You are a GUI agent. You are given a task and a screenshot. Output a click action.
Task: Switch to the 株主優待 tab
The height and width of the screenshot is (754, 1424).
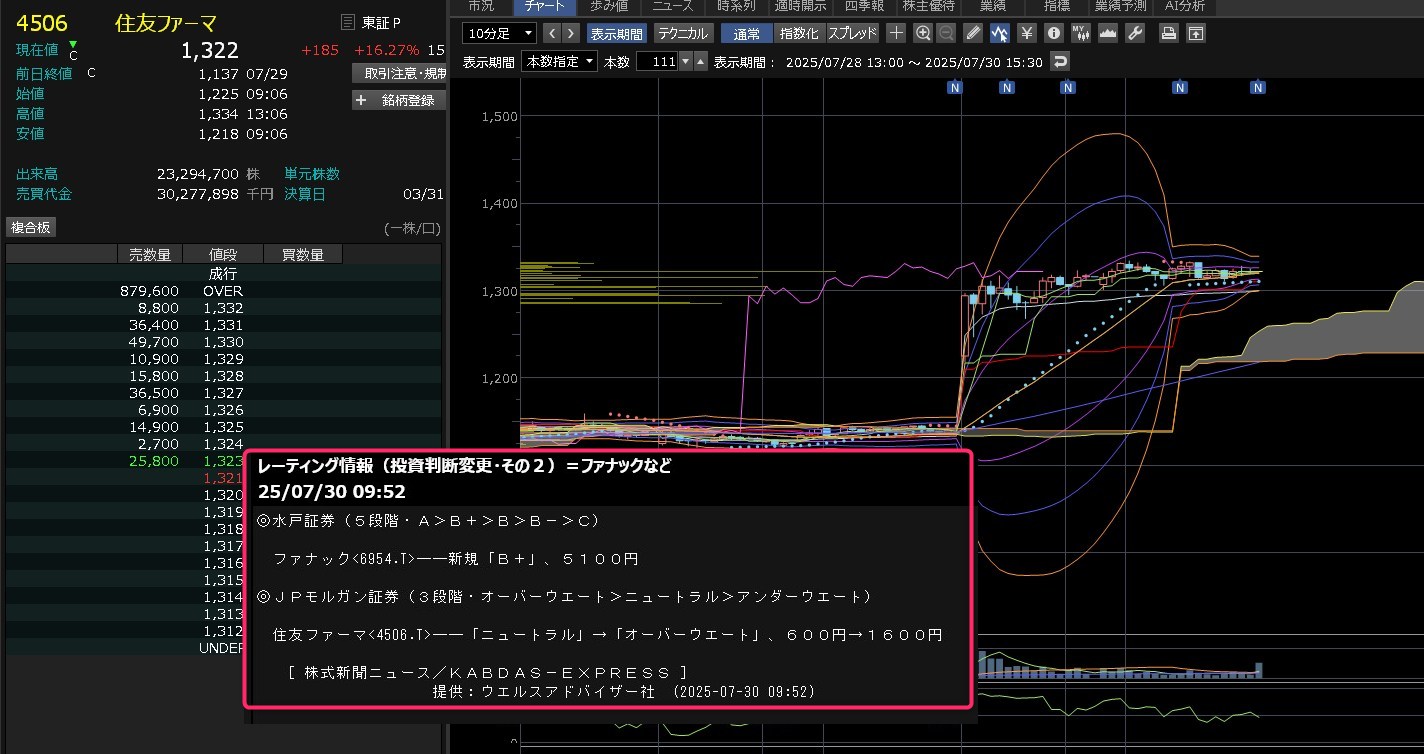coord(929,6)
